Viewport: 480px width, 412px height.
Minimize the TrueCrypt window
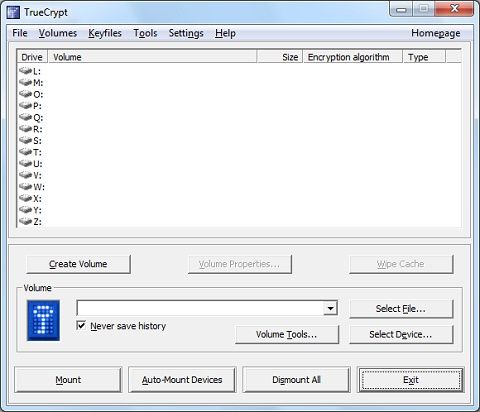[401, 10]
